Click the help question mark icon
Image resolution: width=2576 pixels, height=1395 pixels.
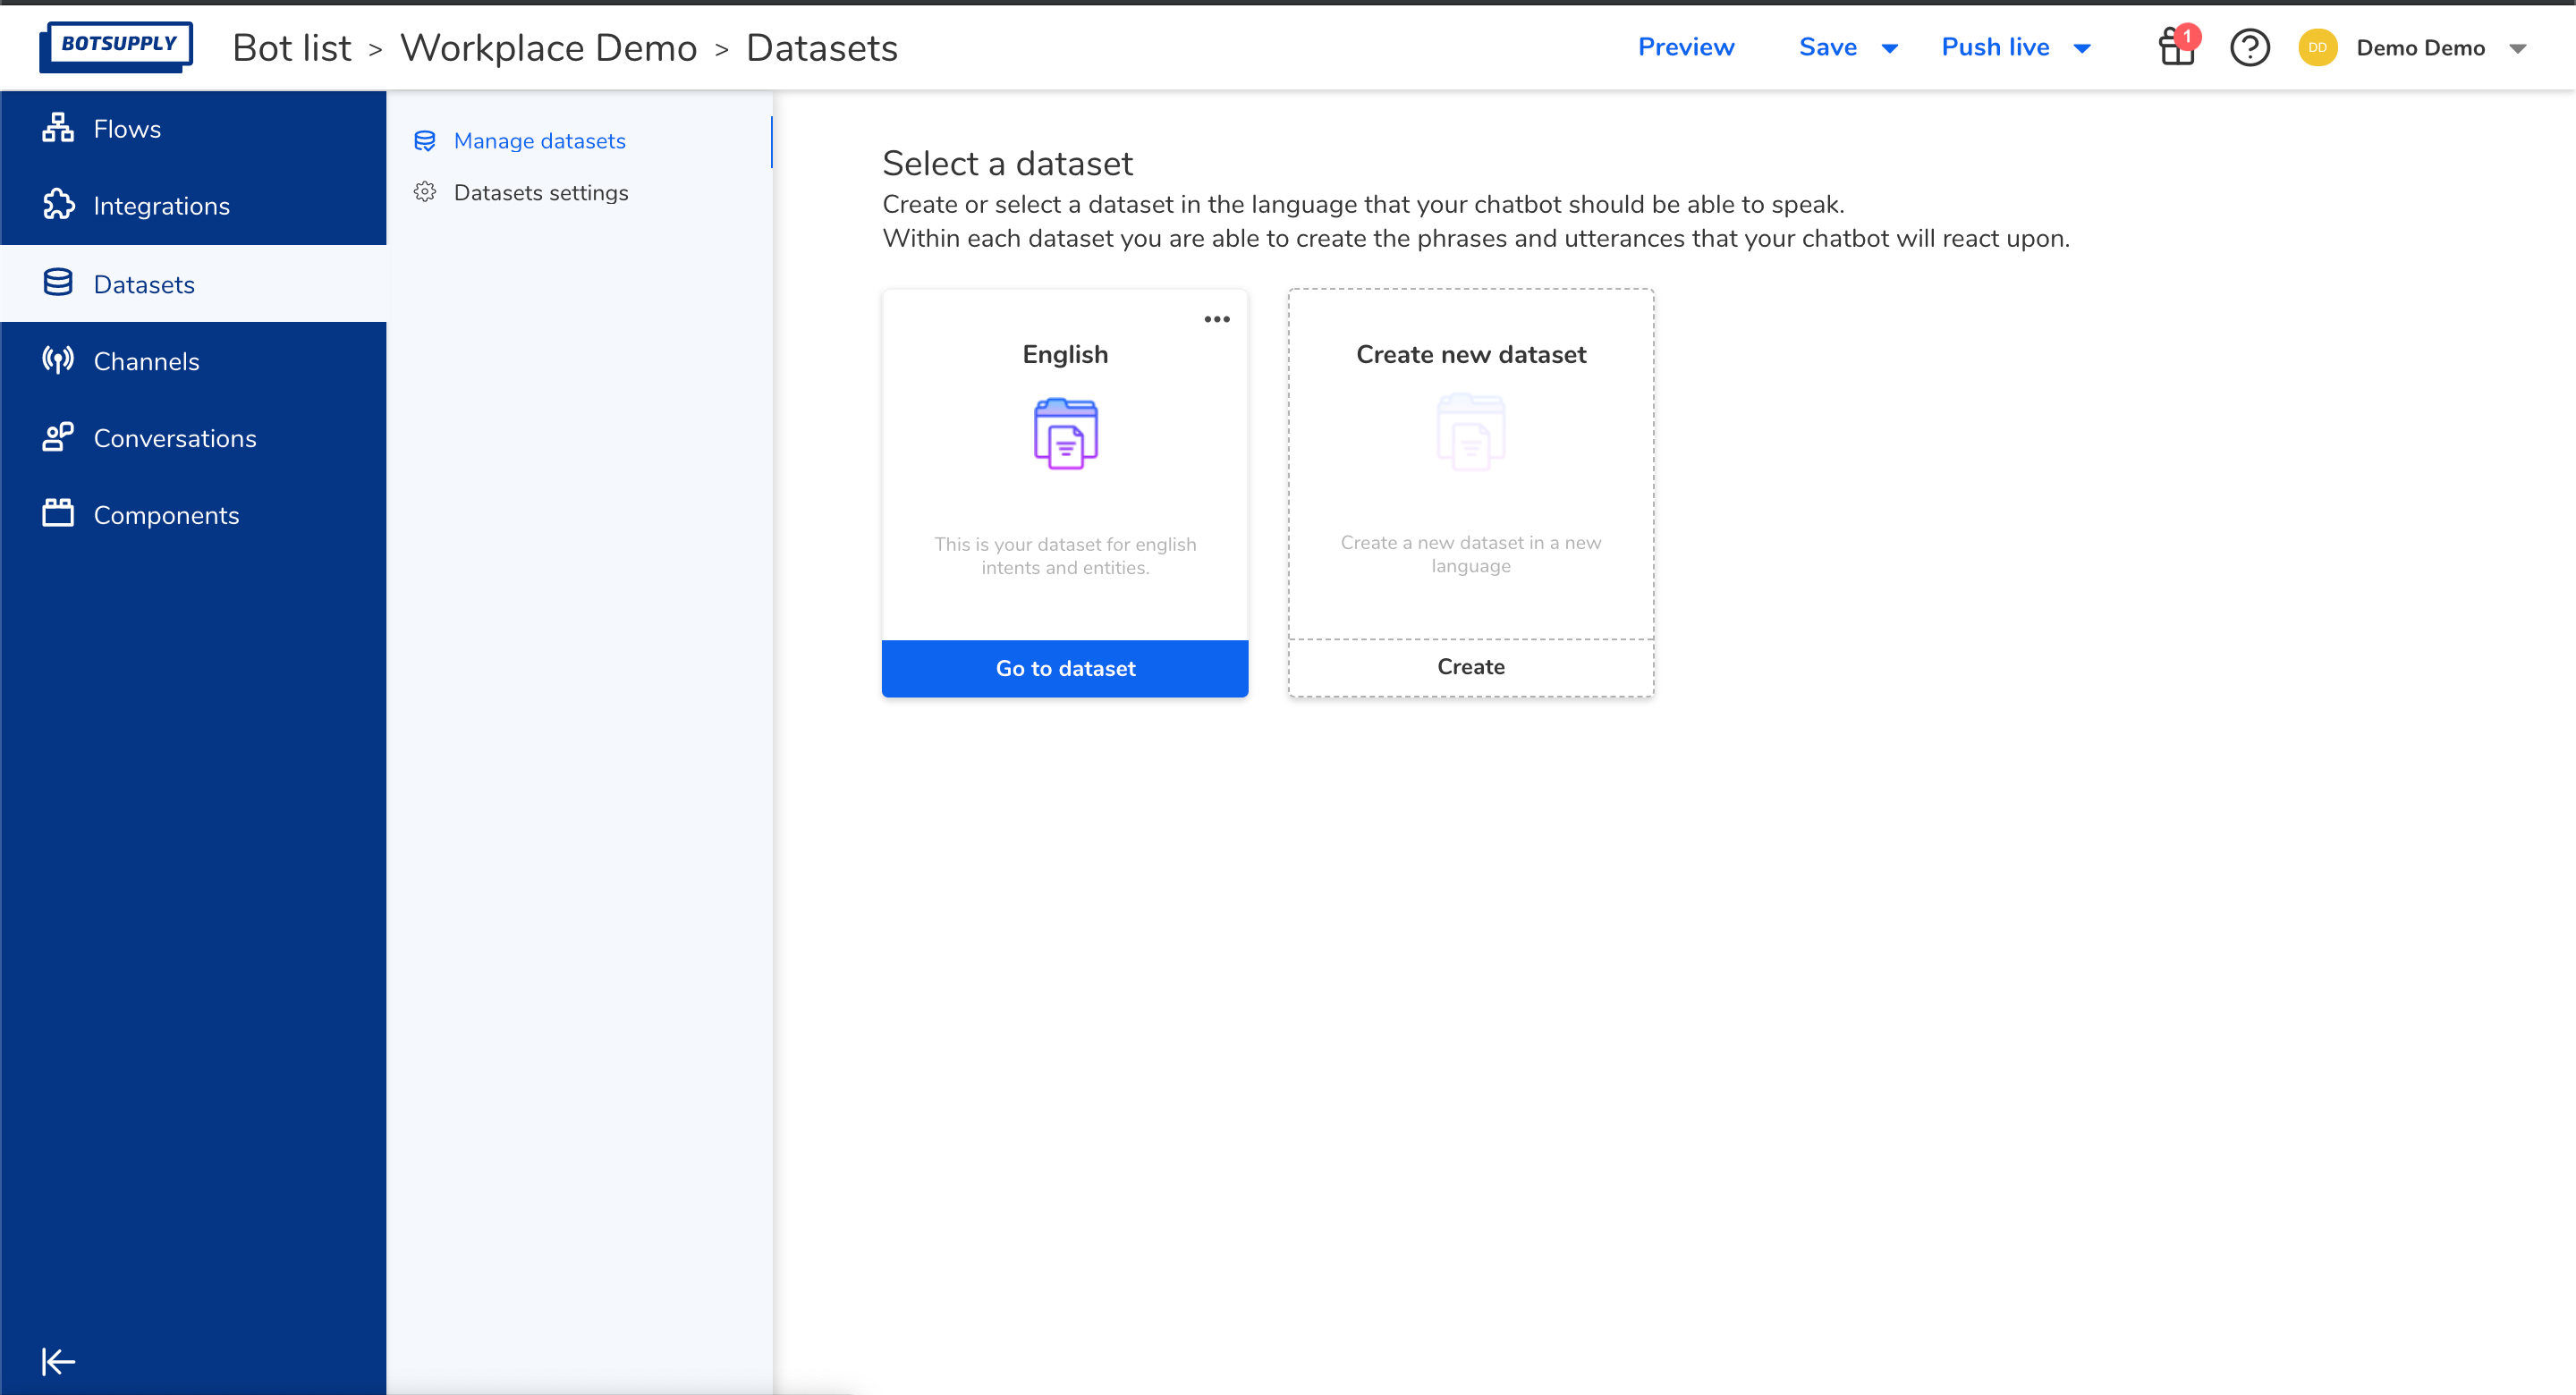[x=2249, y=47]
